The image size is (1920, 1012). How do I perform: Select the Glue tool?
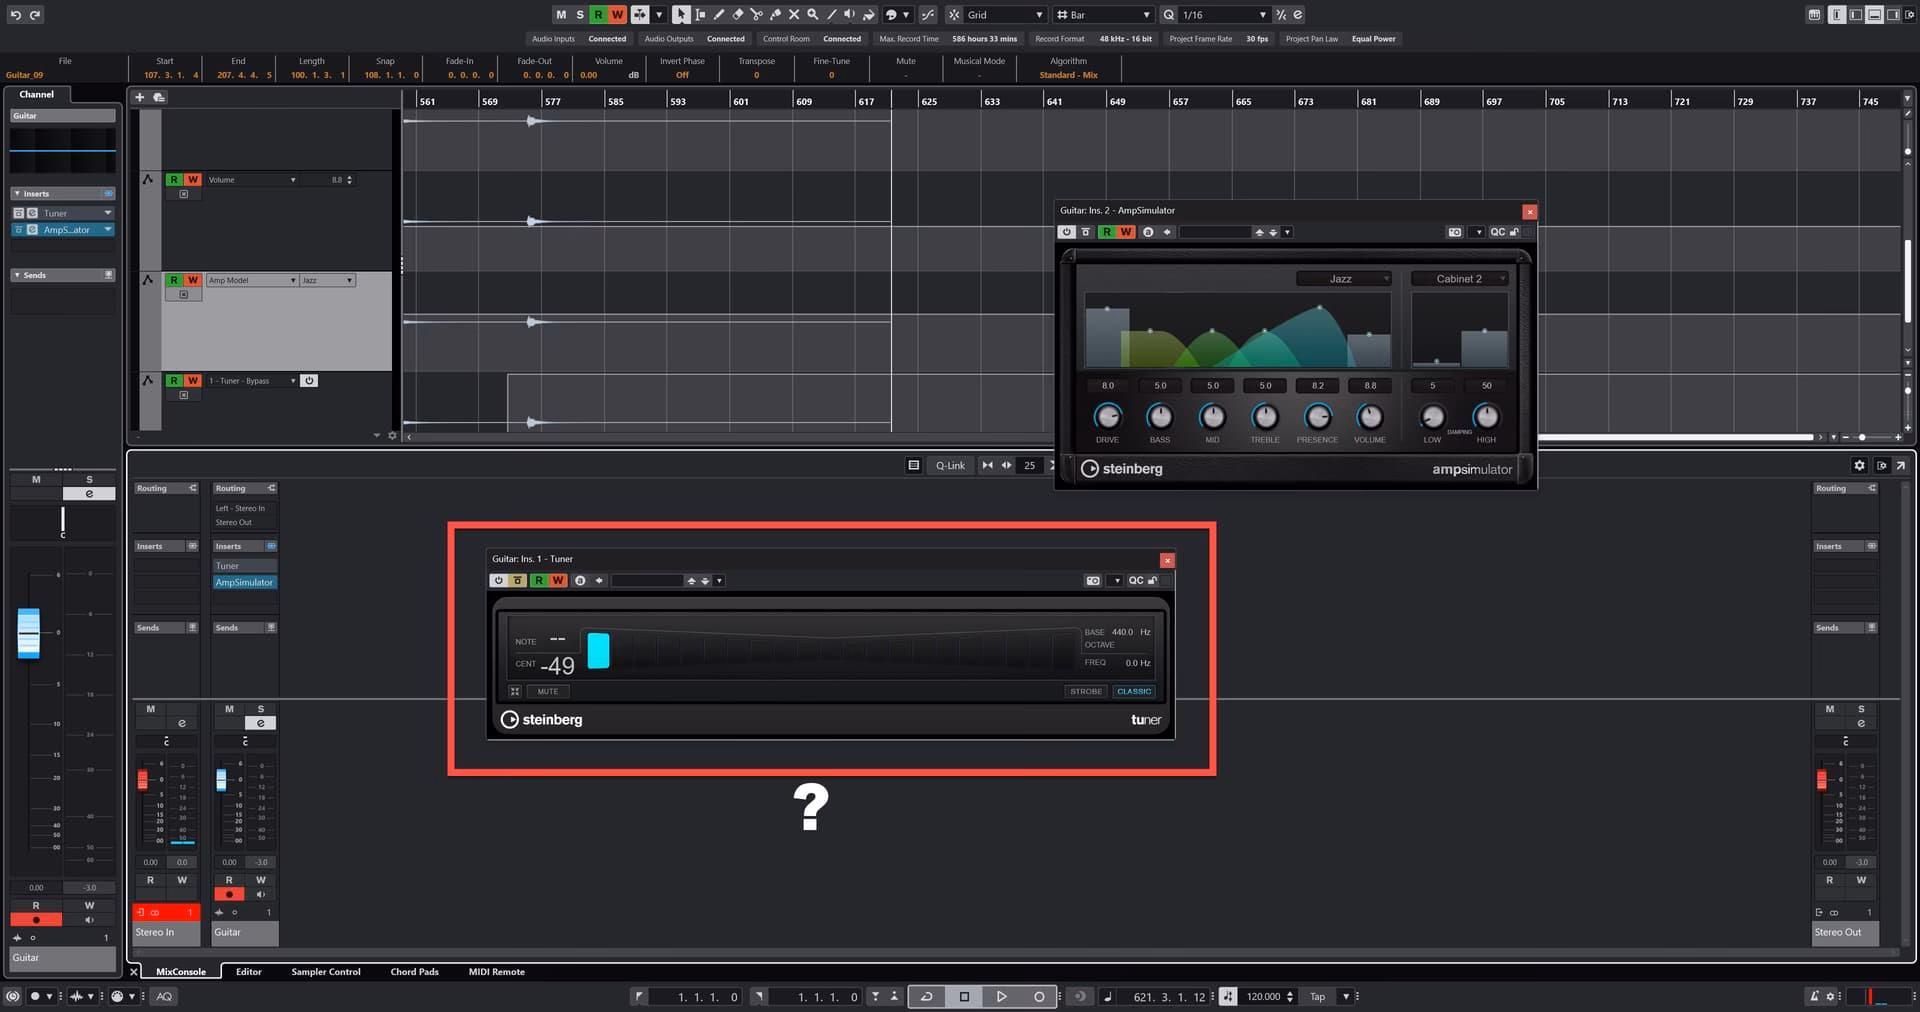tap(775, 15)
